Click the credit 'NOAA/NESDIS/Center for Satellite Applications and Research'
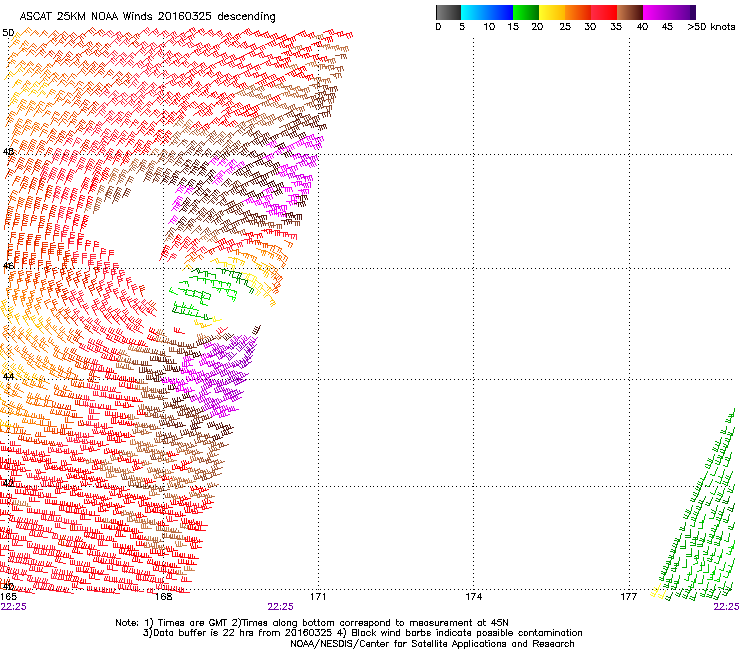This screenshot has height=650, width=740. tap(432, 644)
